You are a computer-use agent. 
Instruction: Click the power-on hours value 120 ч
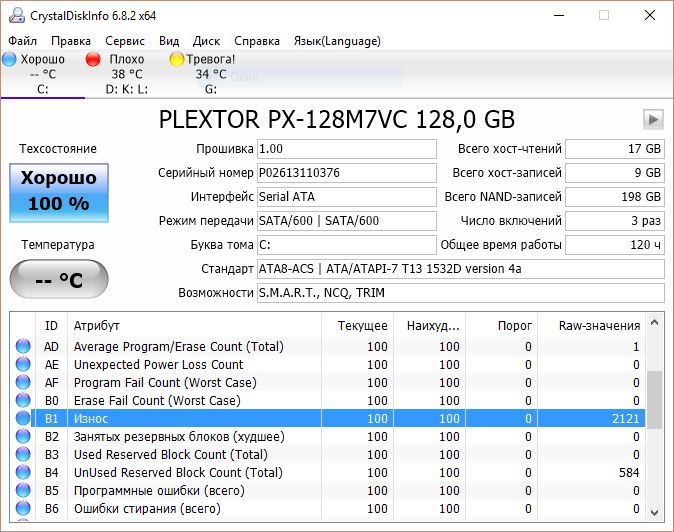coord(615,245)
